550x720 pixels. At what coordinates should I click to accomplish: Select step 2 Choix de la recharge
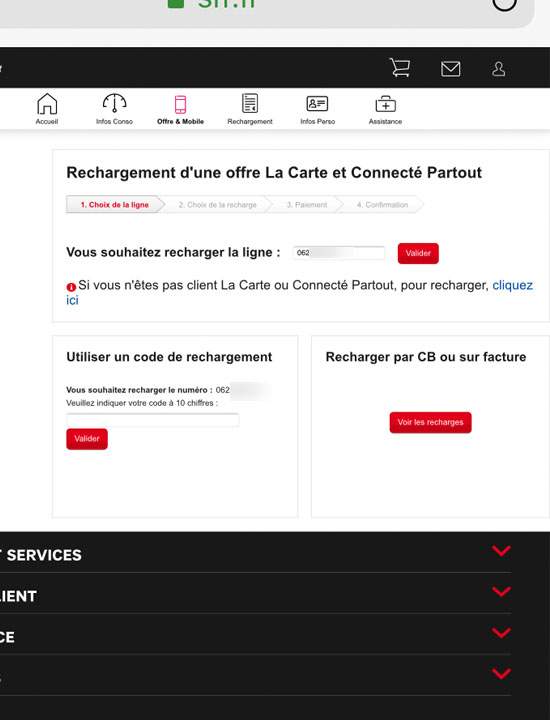218,205
